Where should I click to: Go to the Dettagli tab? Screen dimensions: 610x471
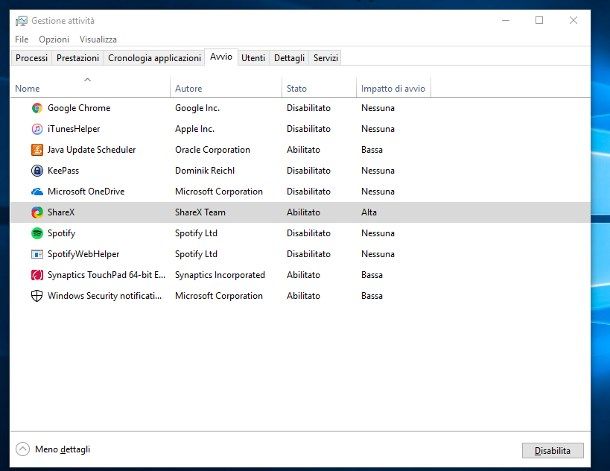pyautogui.click(x=289, y=58)
